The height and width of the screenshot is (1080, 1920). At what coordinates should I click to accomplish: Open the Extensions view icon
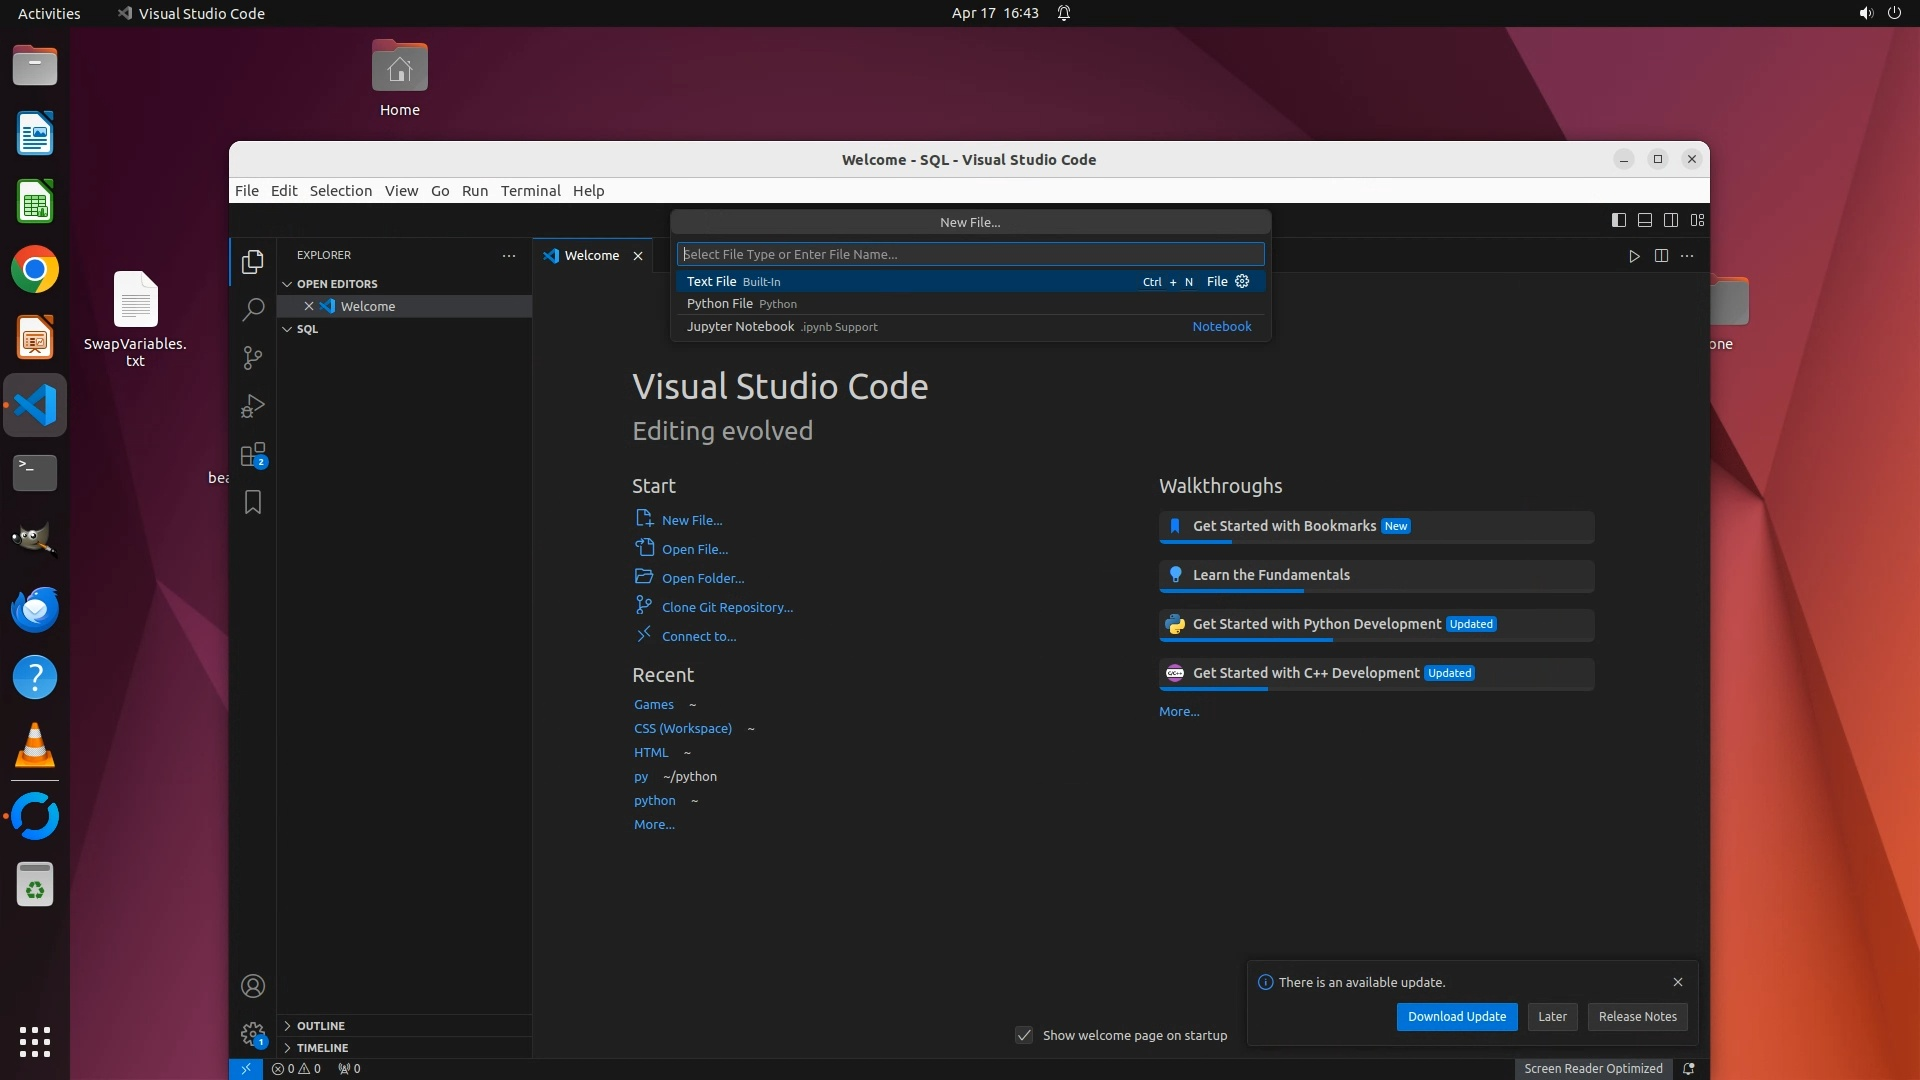[253, 455]
